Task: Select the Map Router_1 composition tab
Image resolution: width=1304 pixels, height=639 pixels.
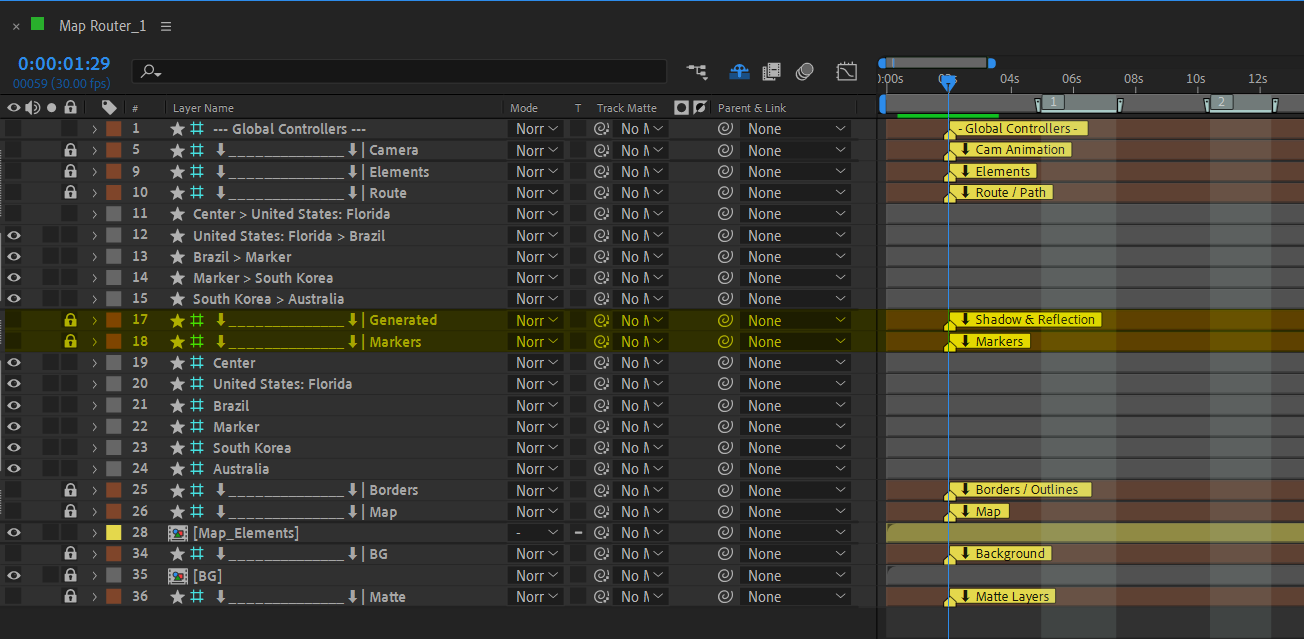Action: (x=102, y=26)
